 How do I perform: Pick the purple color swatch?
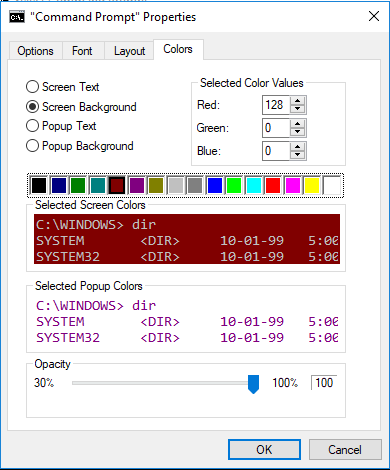click(x=137, y=185)
